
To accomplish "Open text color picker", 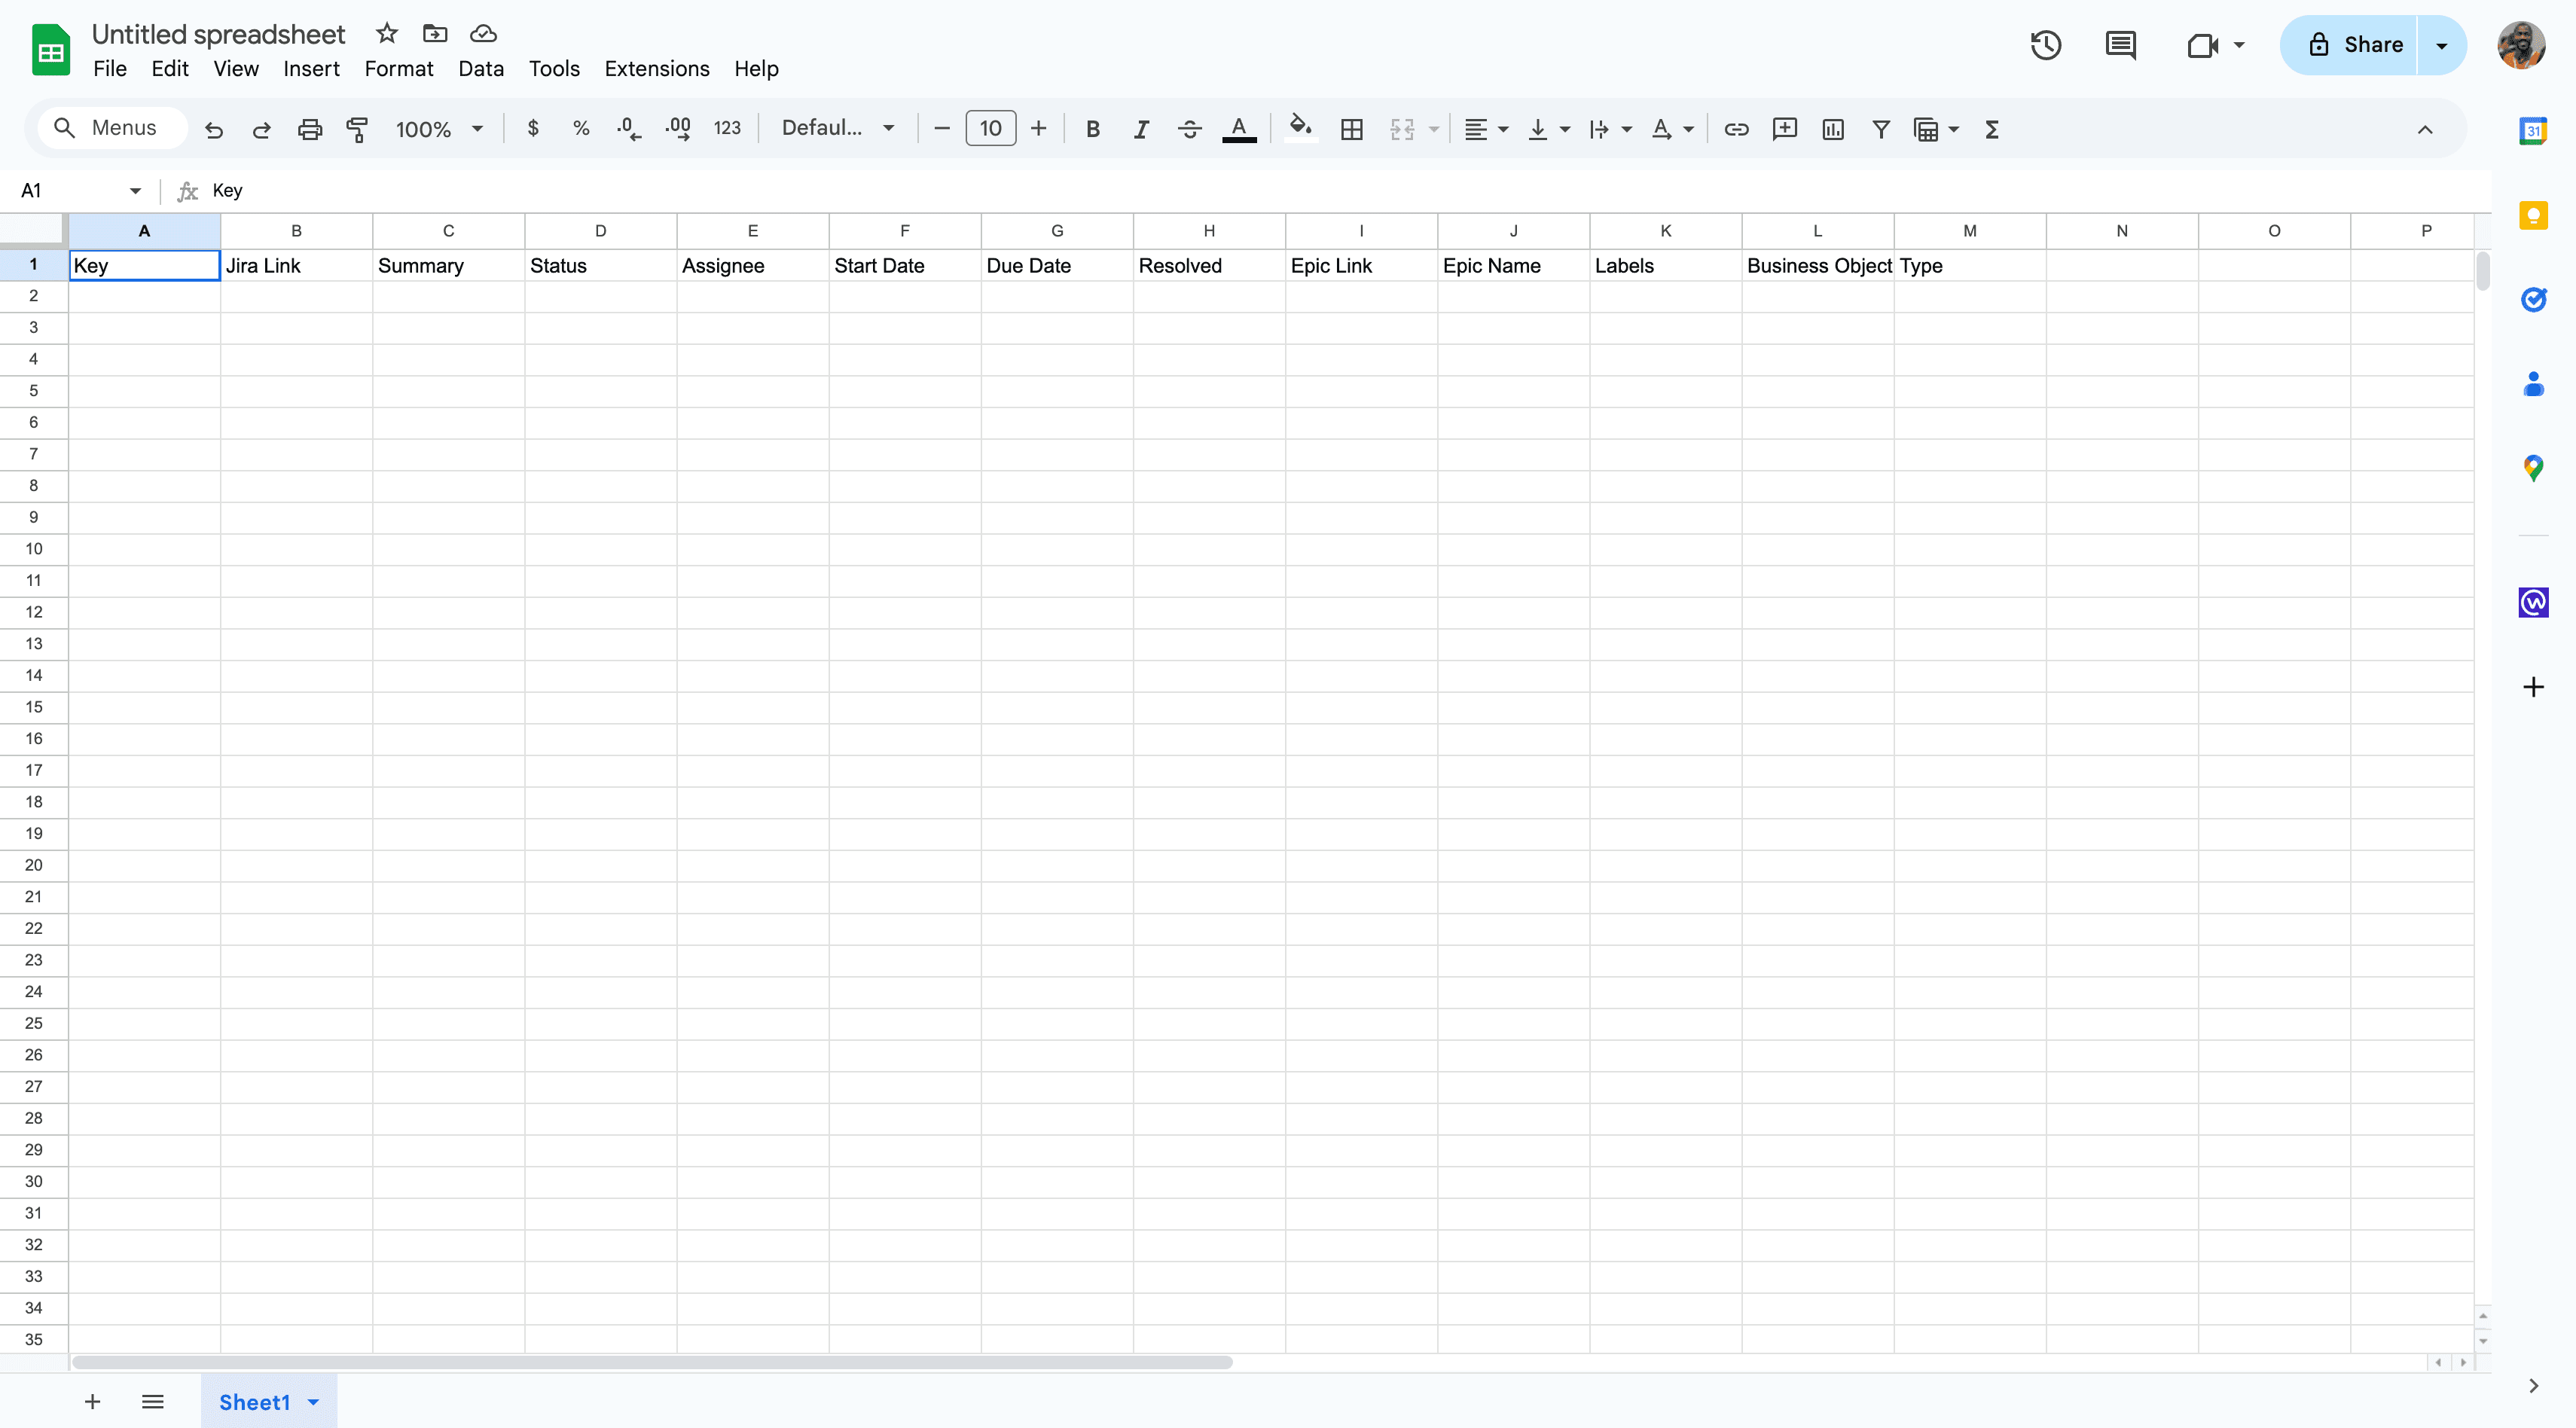I will point(1239,129).
